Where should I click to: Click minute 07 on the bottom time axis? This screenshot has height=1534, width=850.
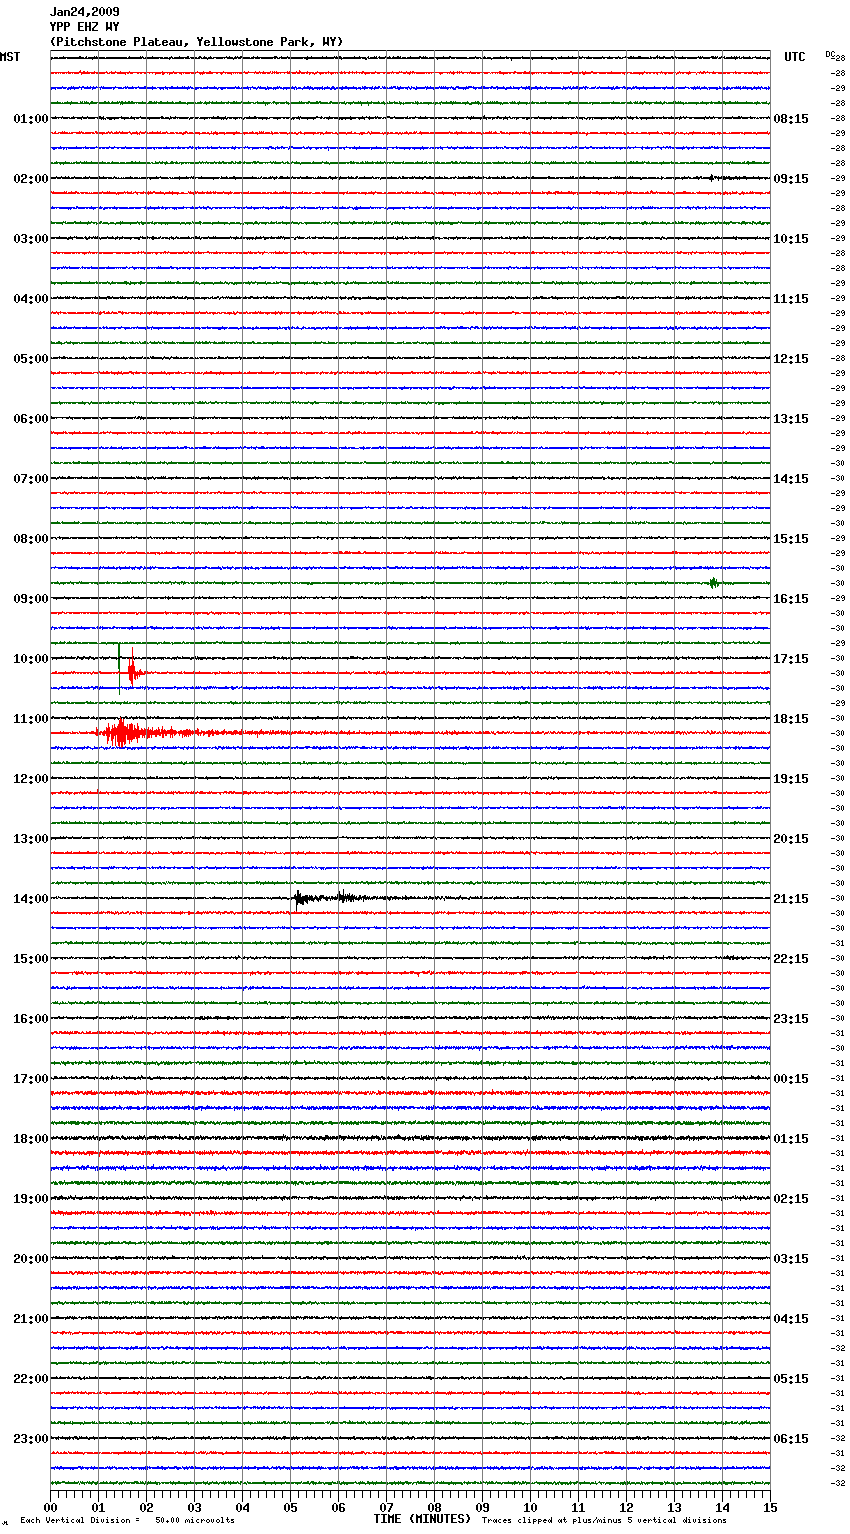click(x=387, y=1507)
